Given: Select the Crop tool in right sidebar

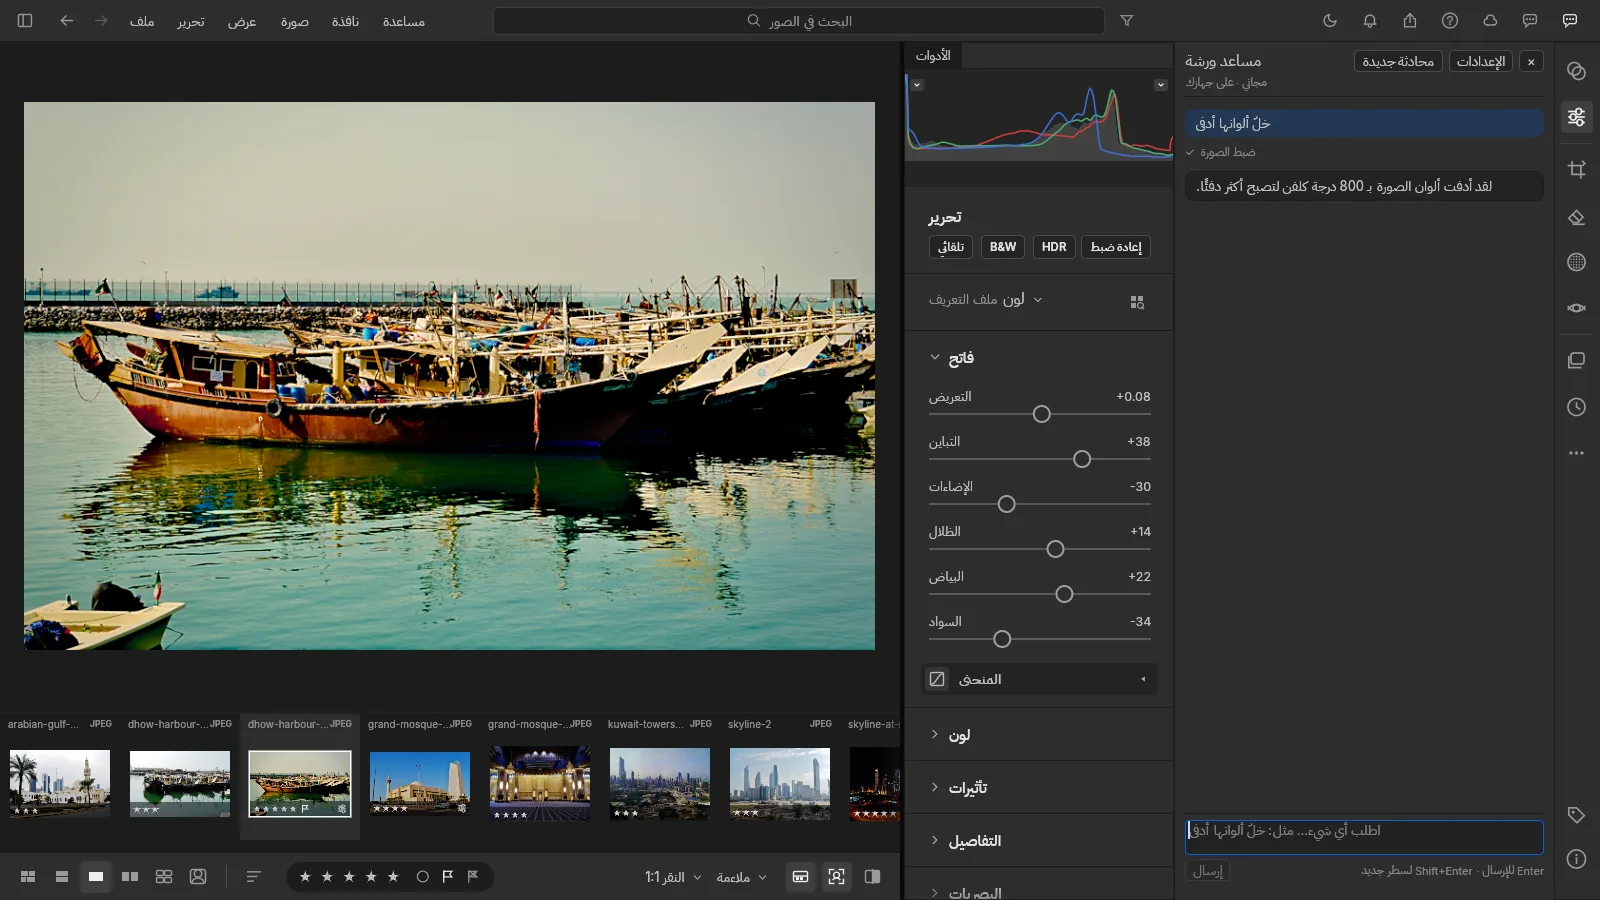Looking at the screenshot, I should point(1577,169).
